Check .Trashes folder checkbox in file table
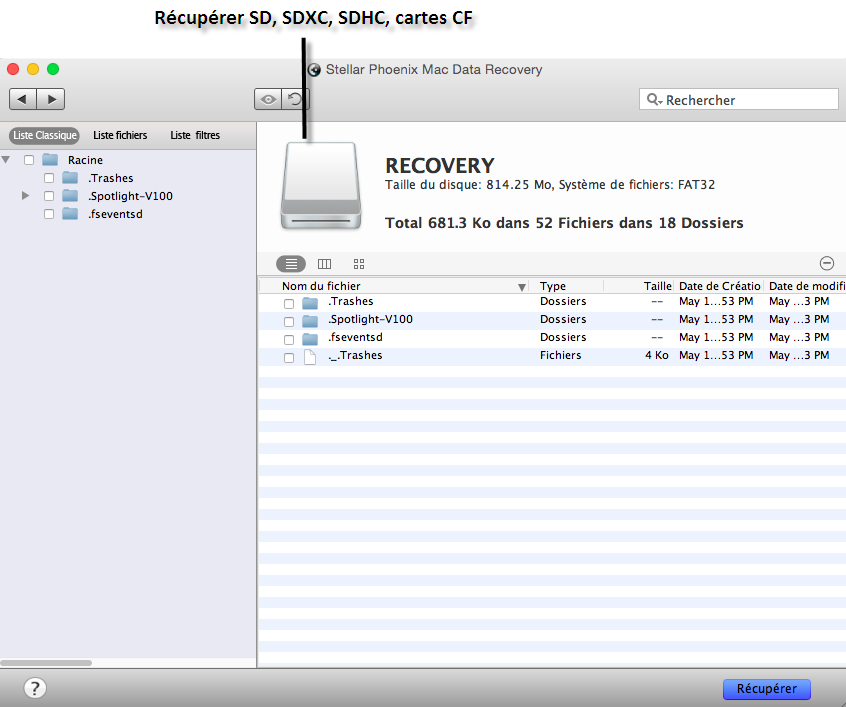846x707 pixels. (289, 304)
